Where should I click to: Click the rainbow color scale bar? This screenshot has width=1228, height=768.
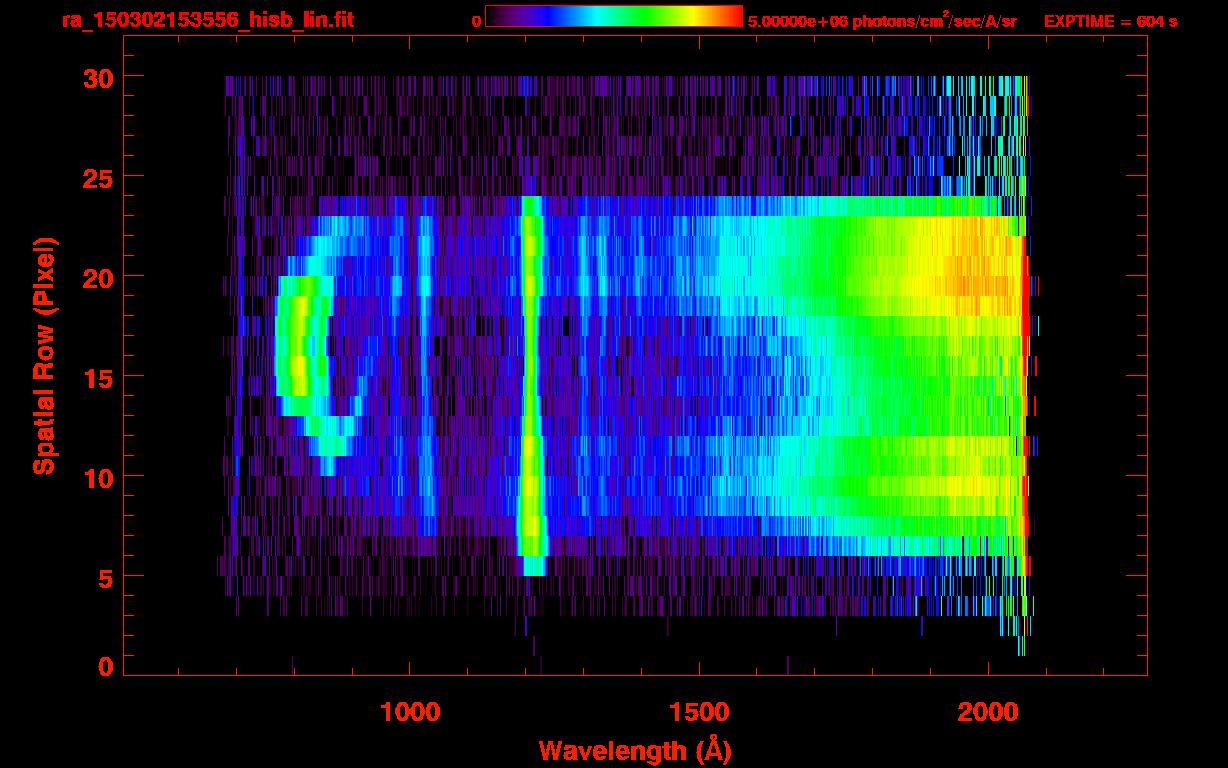(x=614, y=16)
